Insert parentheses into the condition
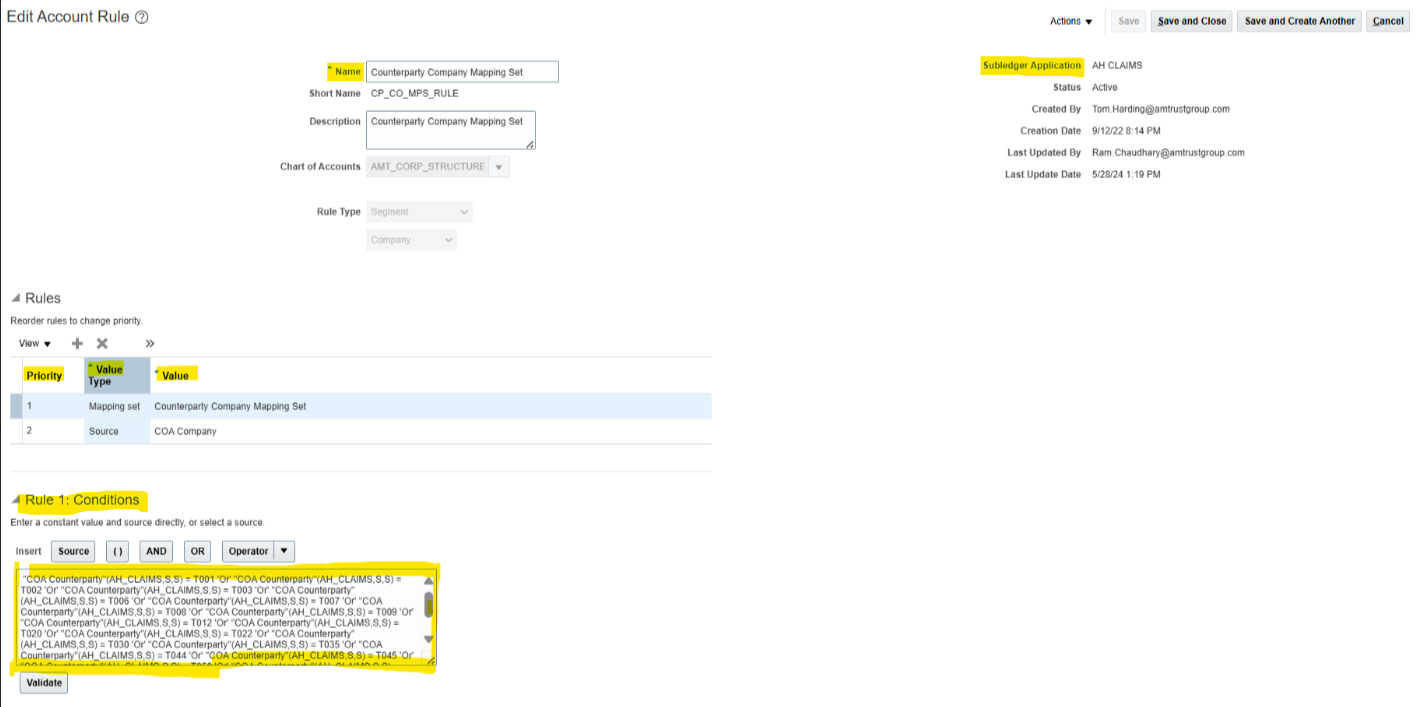 117,551
